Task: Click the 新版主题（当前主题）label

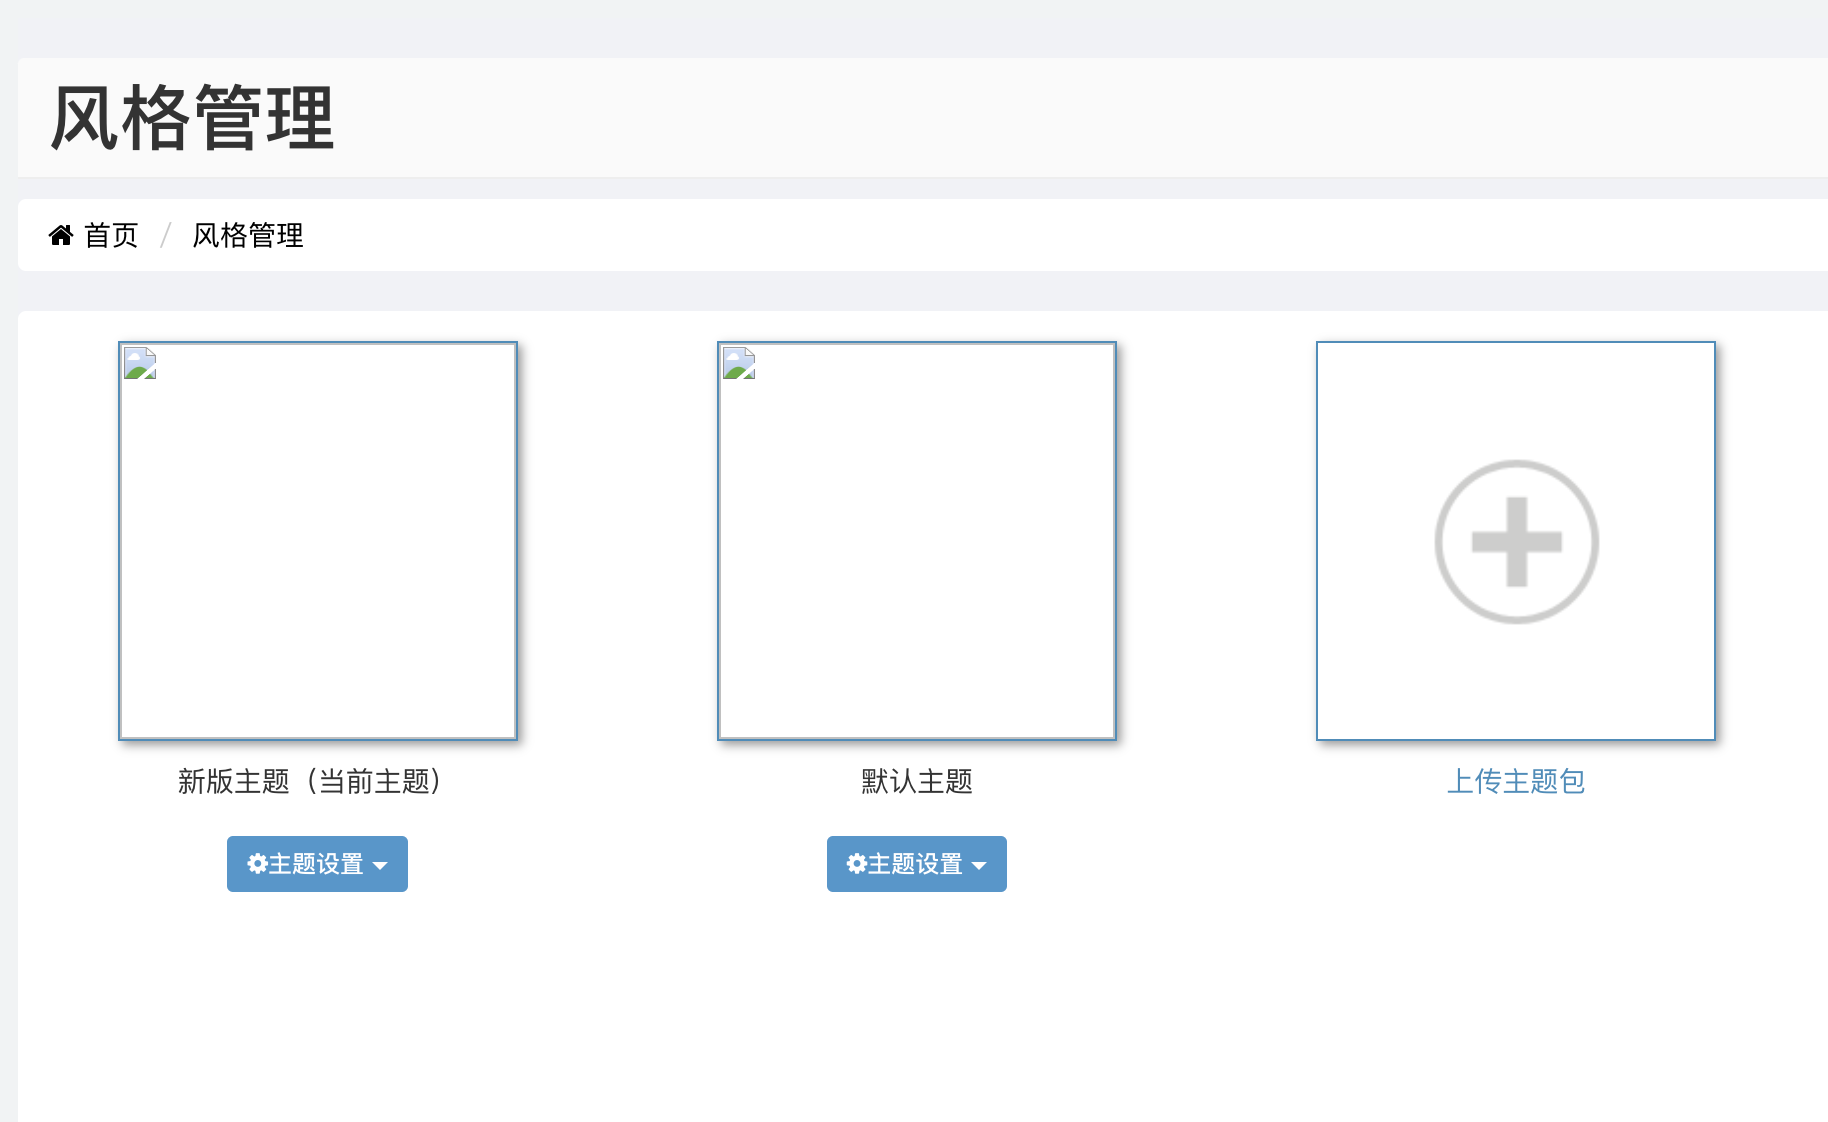Action: click(x=311, y=781)
